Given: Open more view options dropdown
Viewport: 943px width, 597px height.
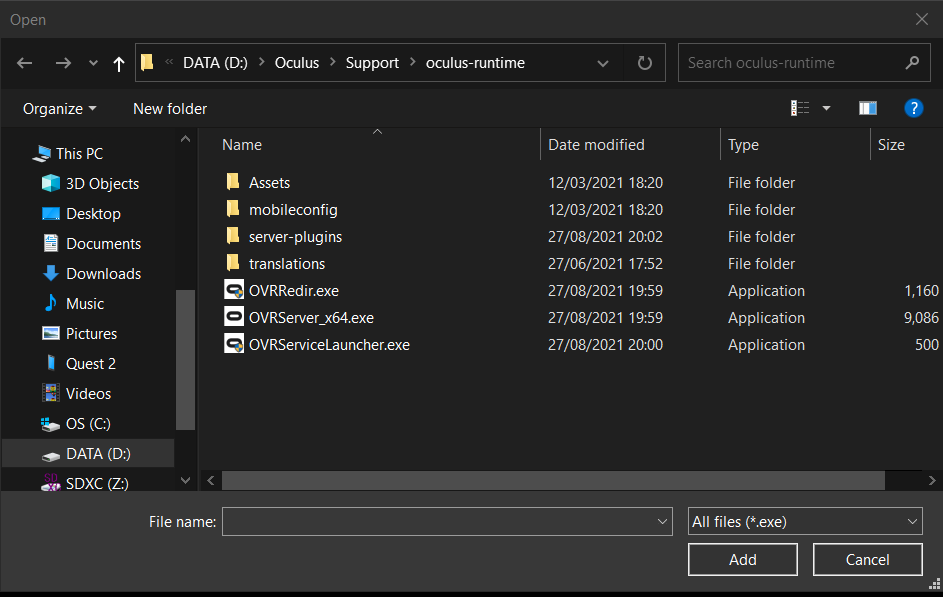Looking at the screenshot, I should point(826,108).
